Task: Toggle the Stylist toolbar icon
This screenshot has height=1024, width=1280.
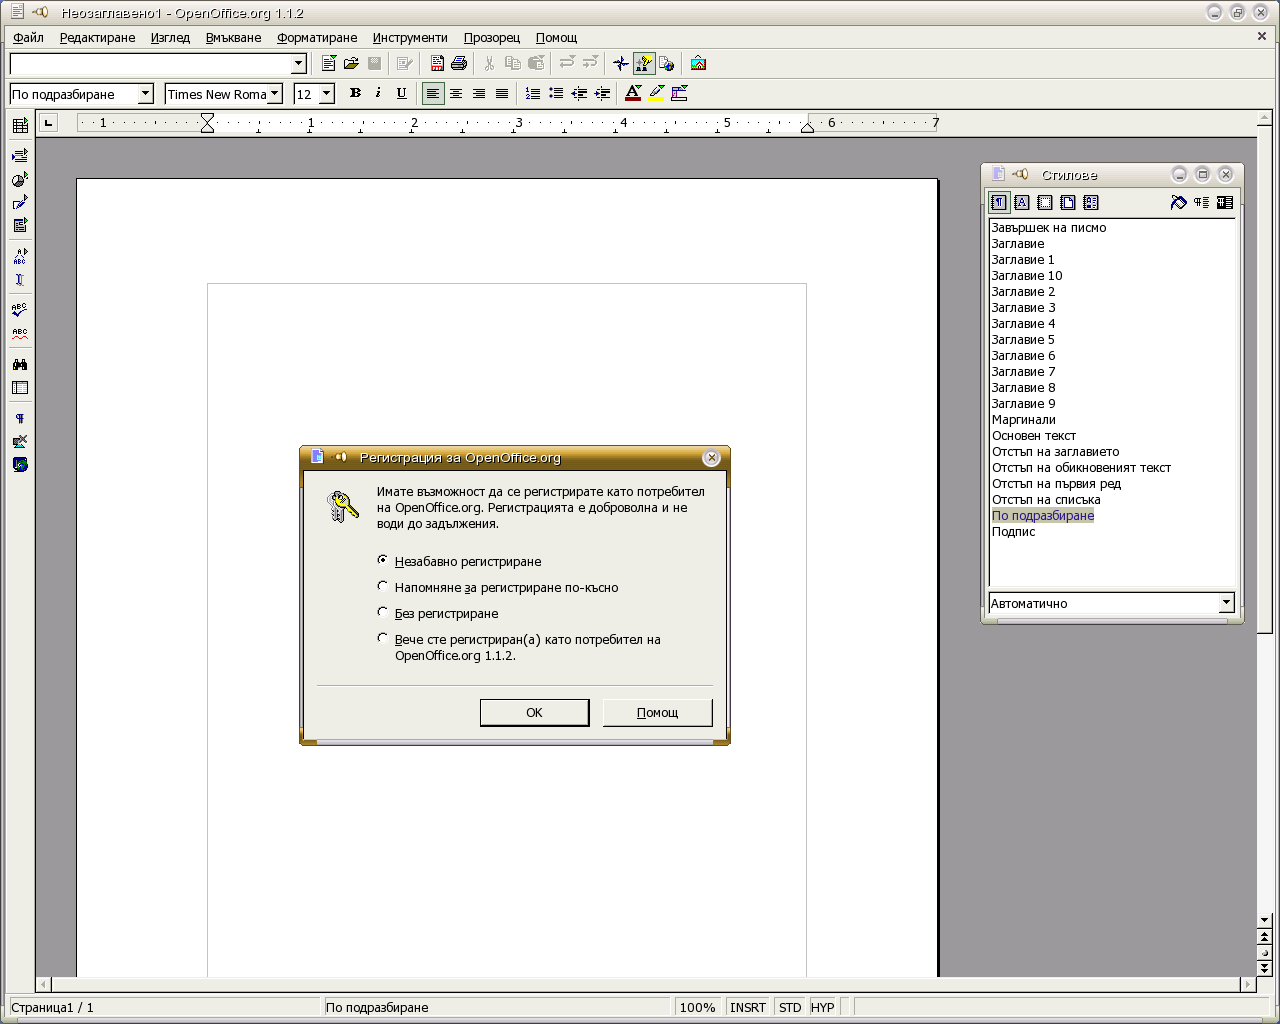Action: click(x=644, y=63)
